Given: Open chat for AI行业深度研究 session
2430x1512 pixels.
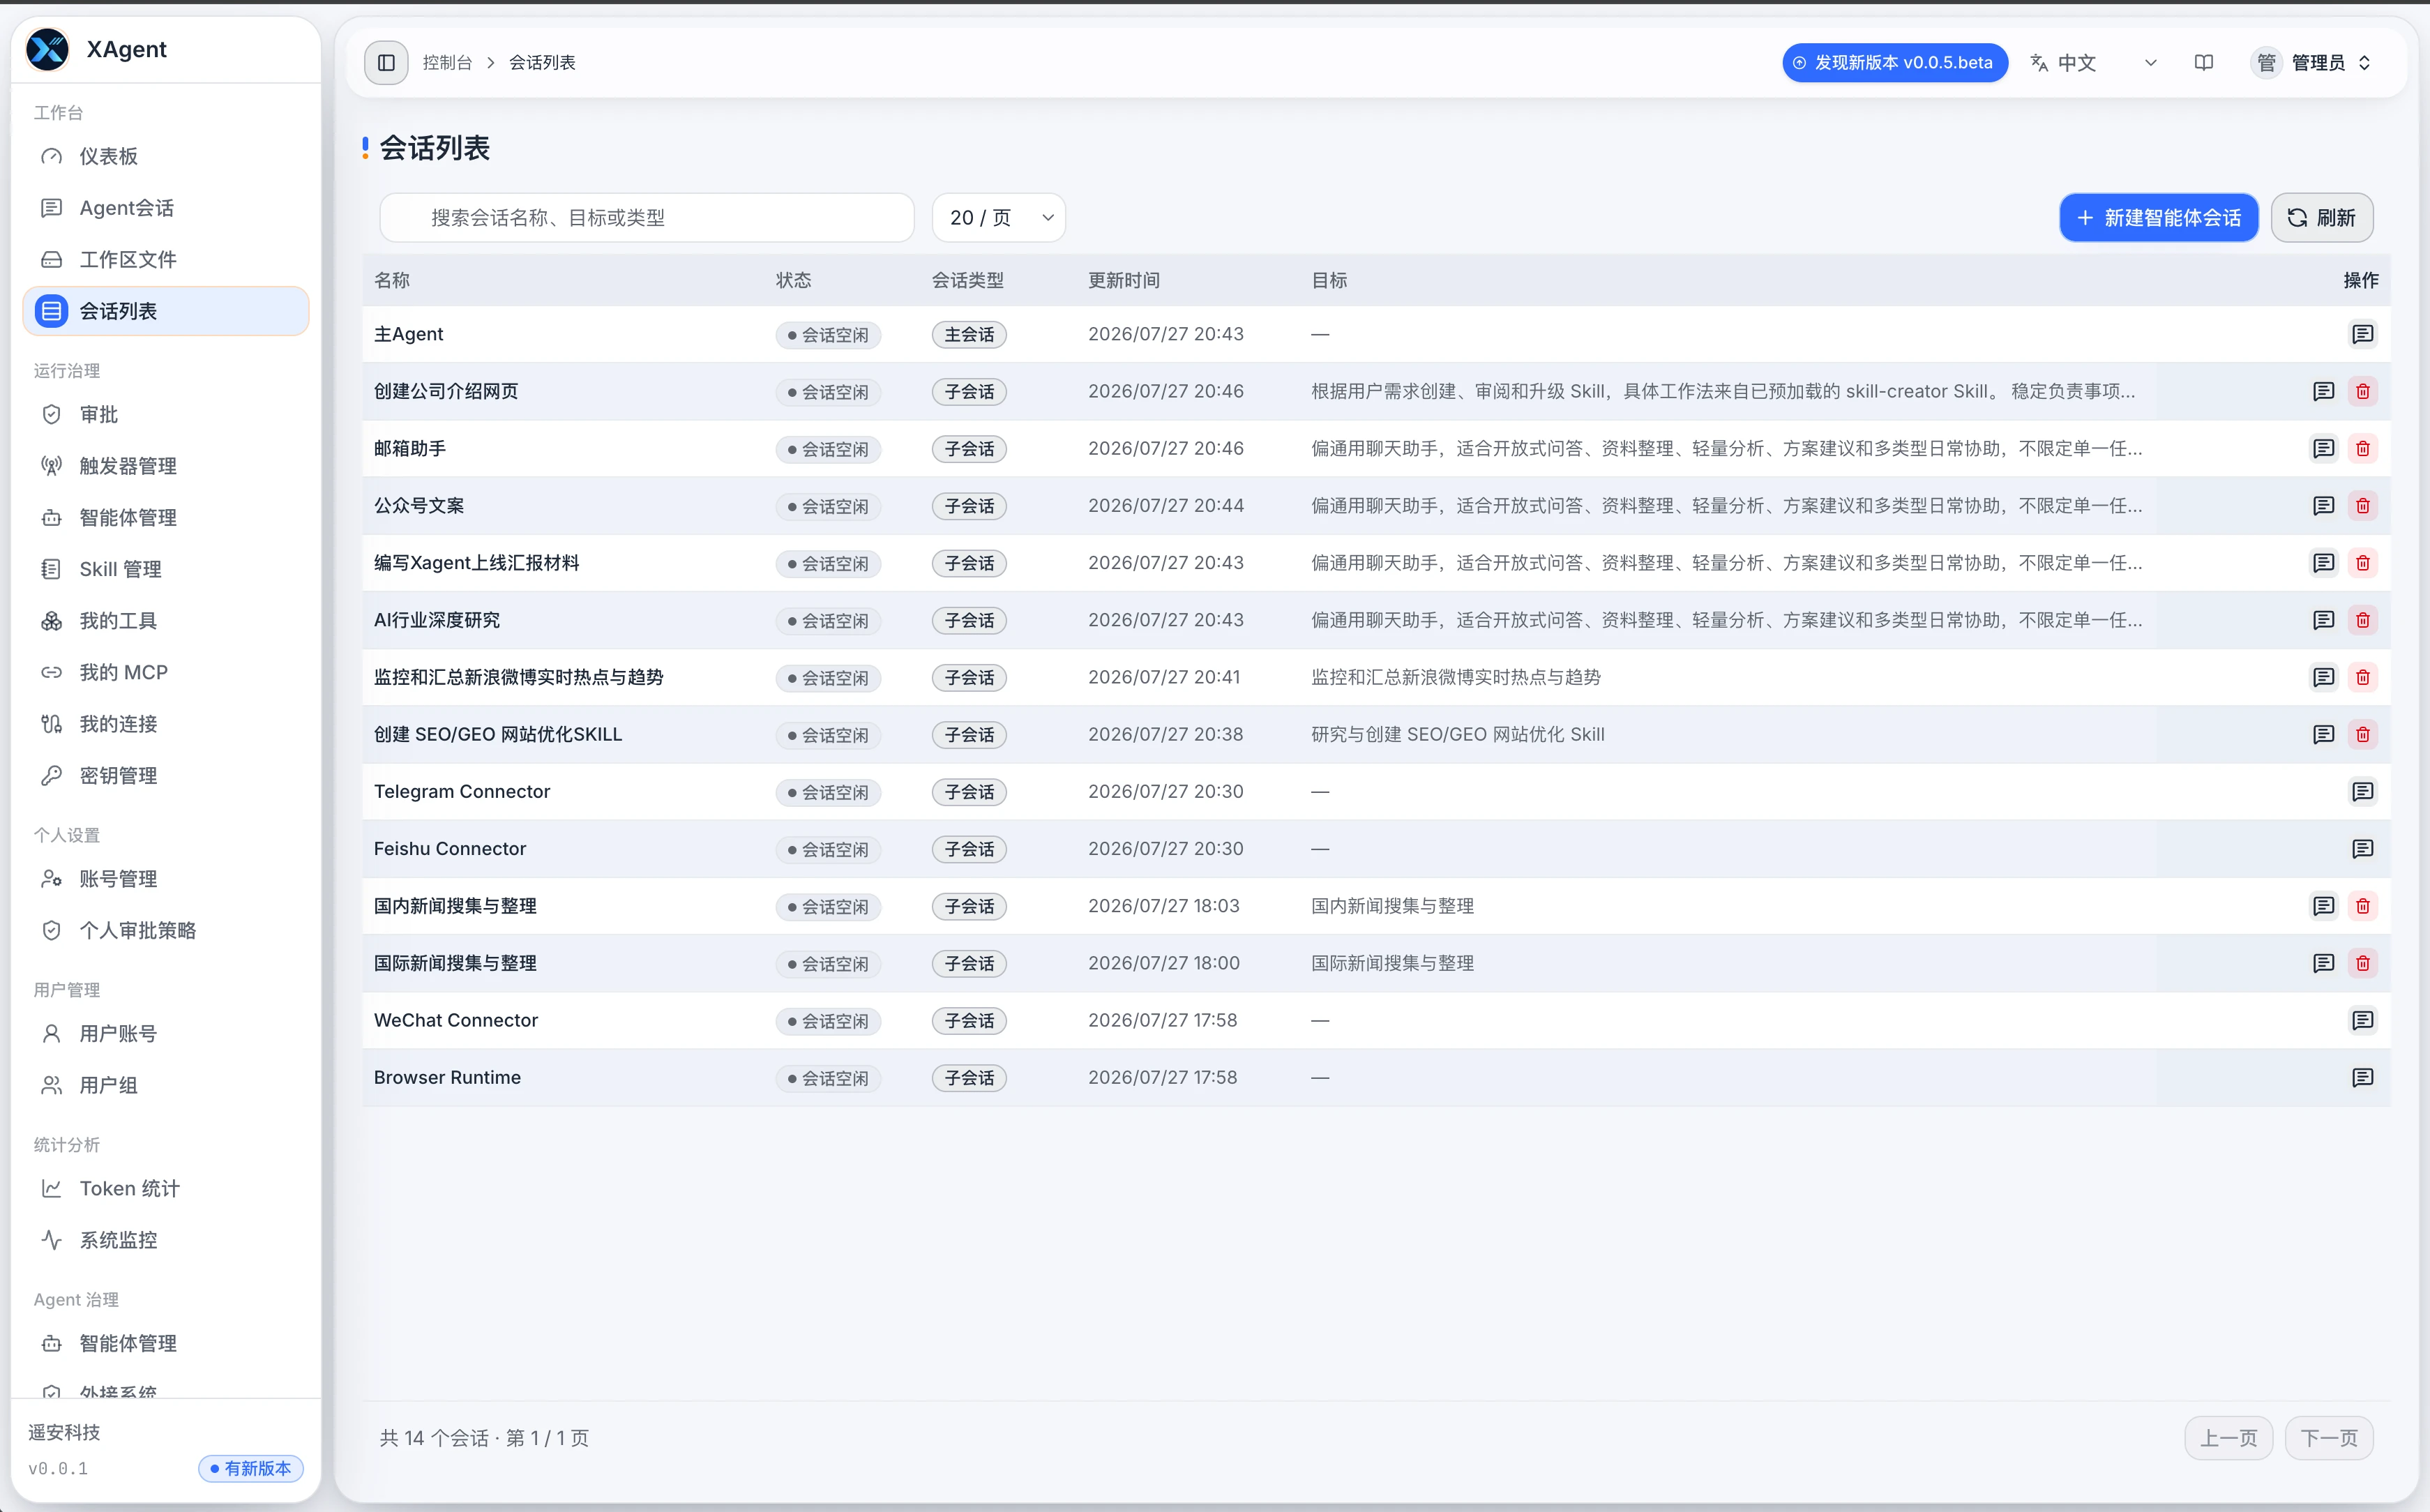Looking at the screenshot, I should coord(2323,620).
